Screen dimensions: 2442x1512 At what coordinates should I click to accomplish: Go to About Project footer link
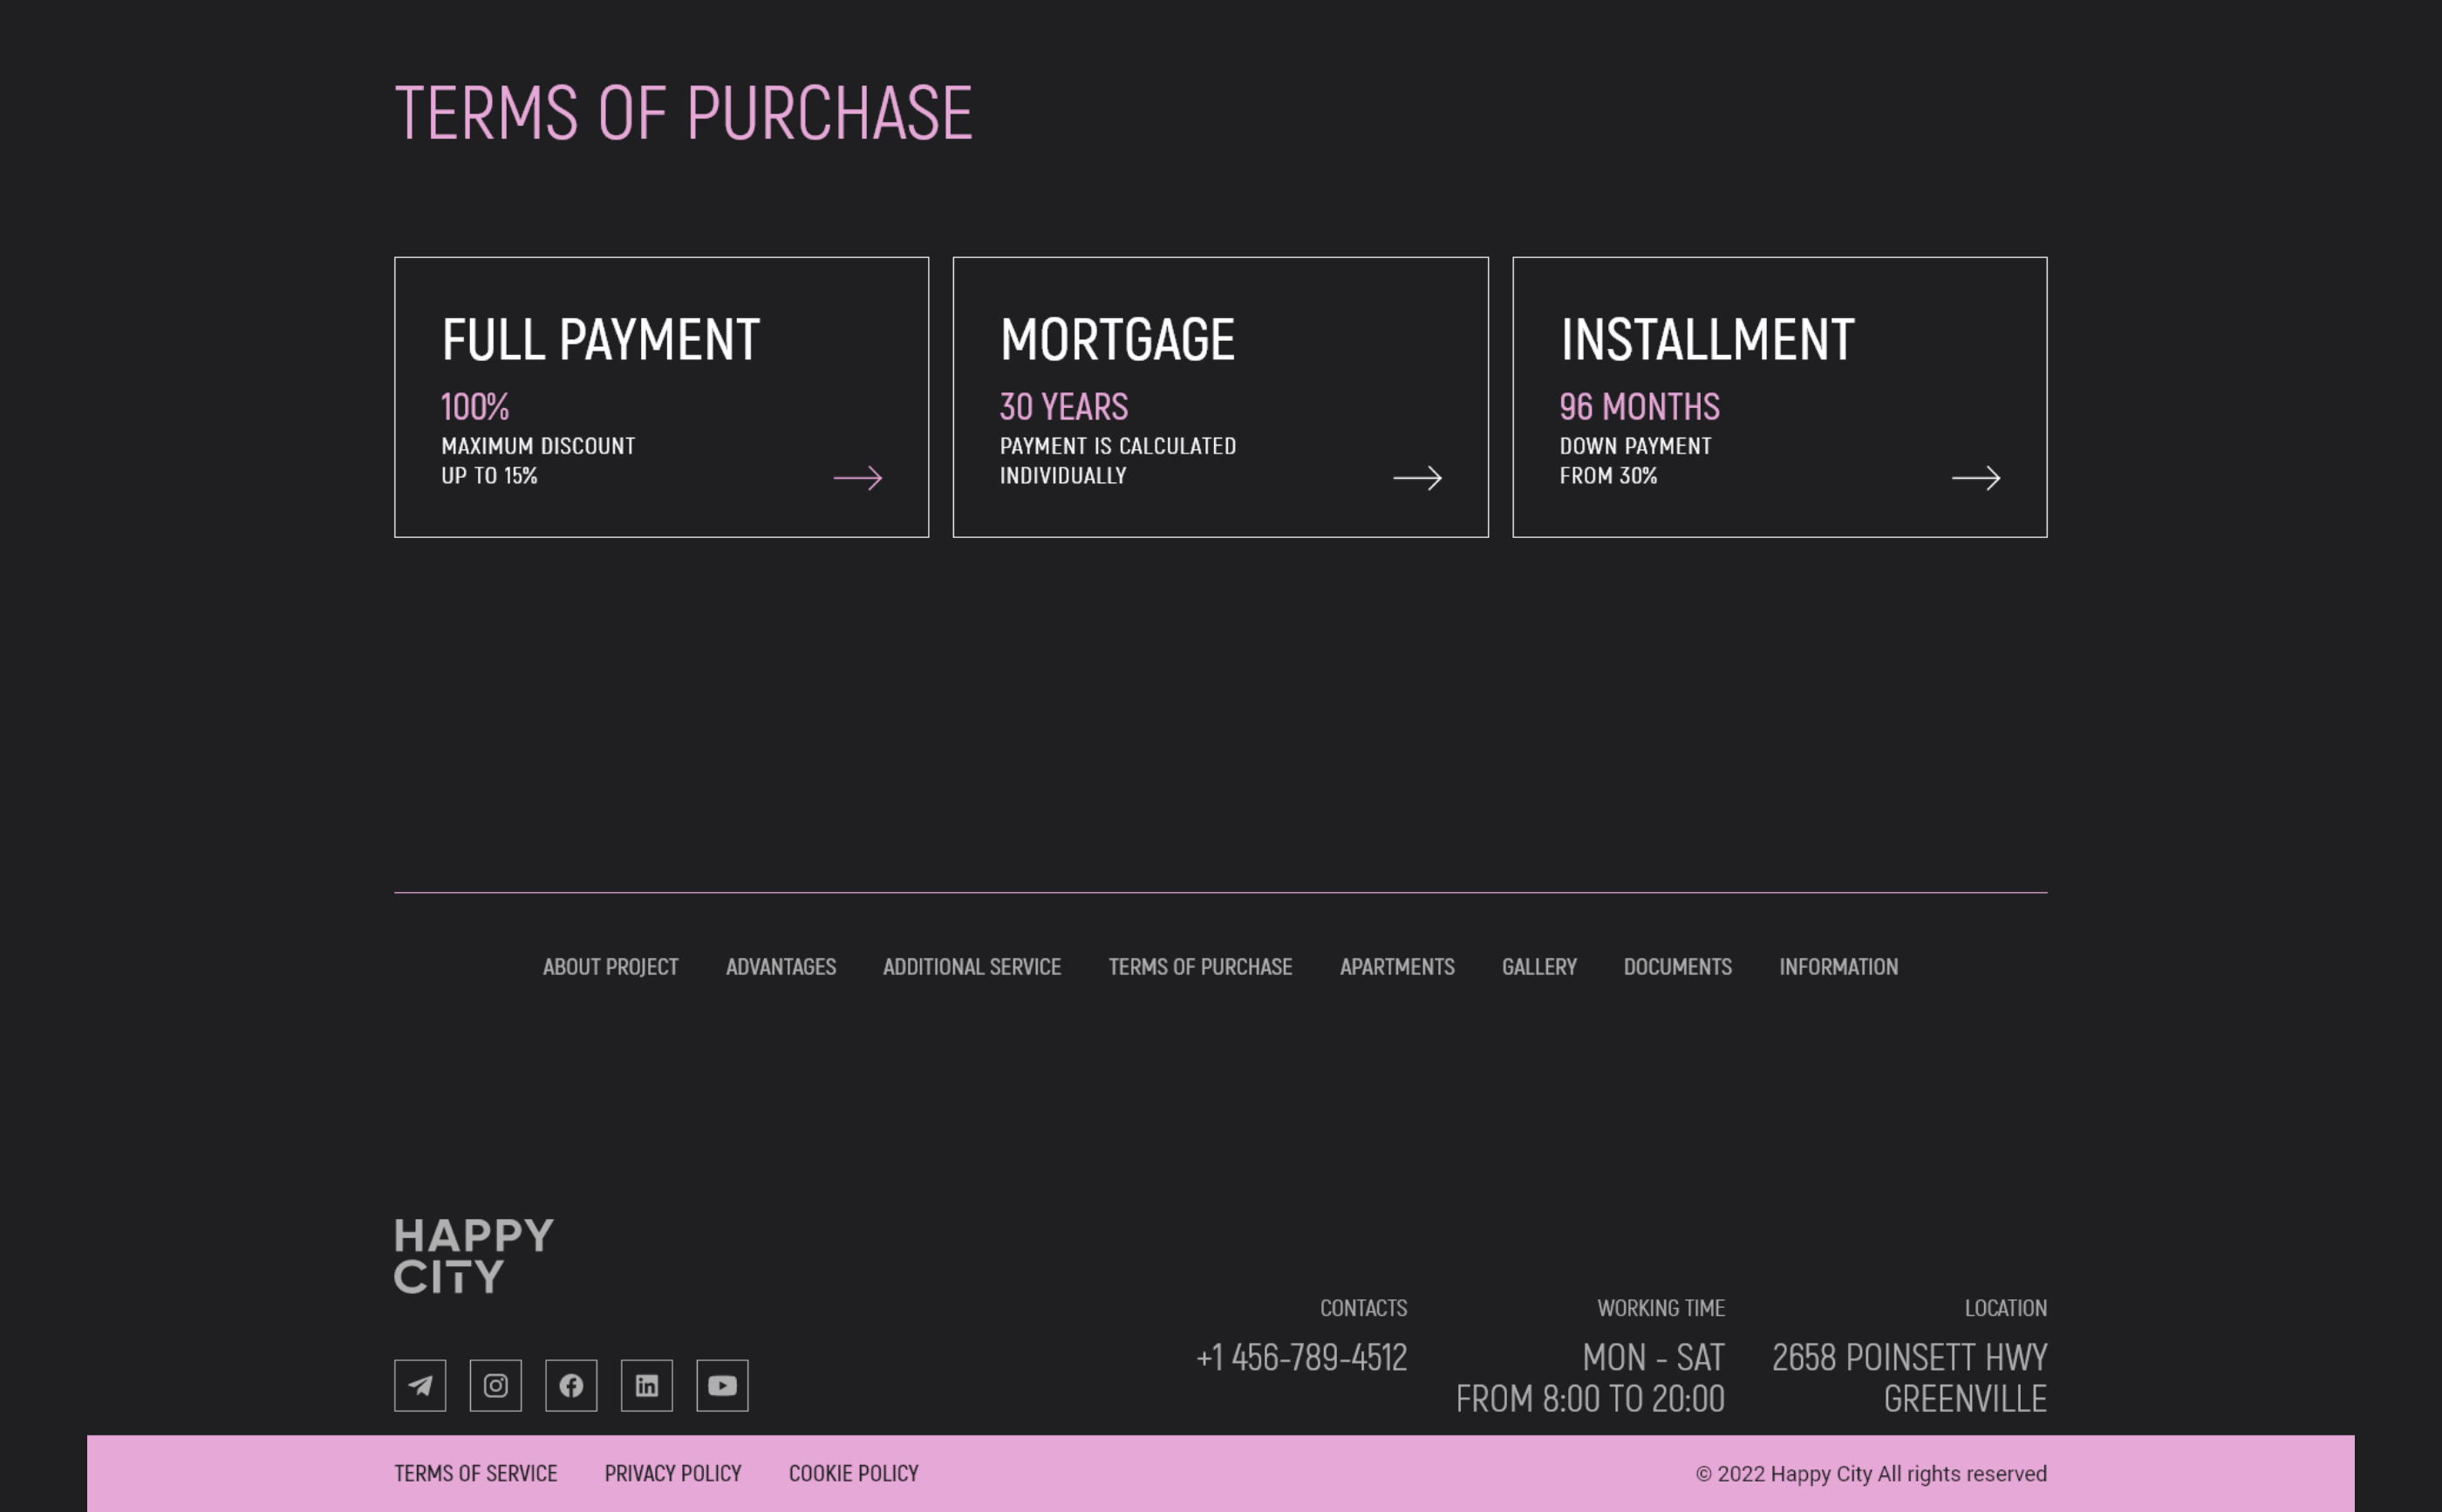tap(610, 967)
